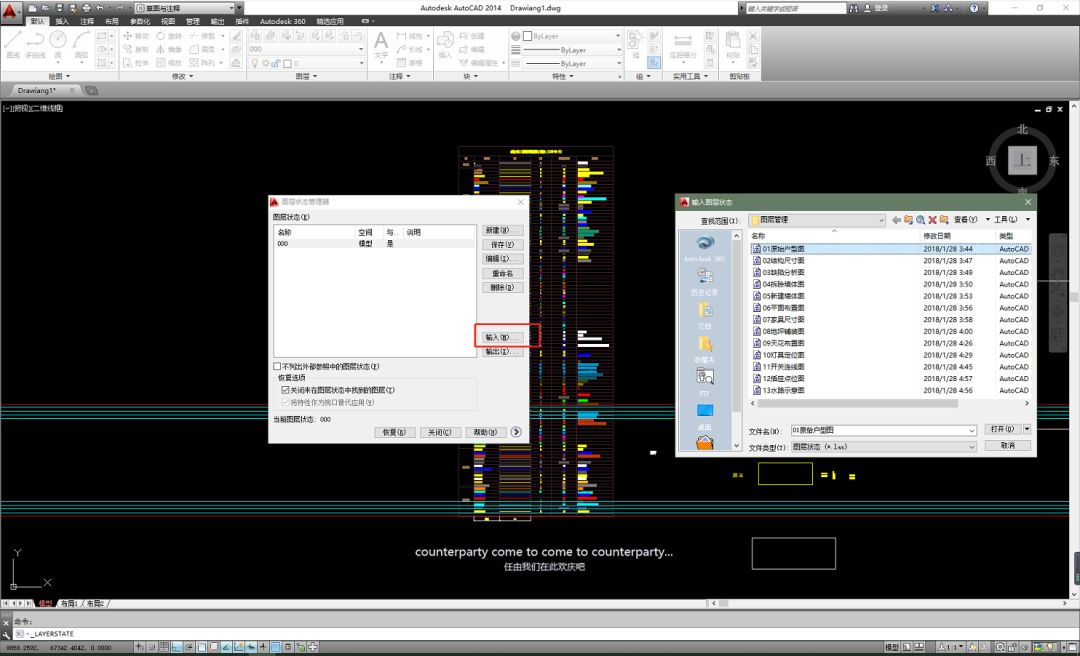
Task: Click the Measure utility tool icon
Action: (683, 43)
